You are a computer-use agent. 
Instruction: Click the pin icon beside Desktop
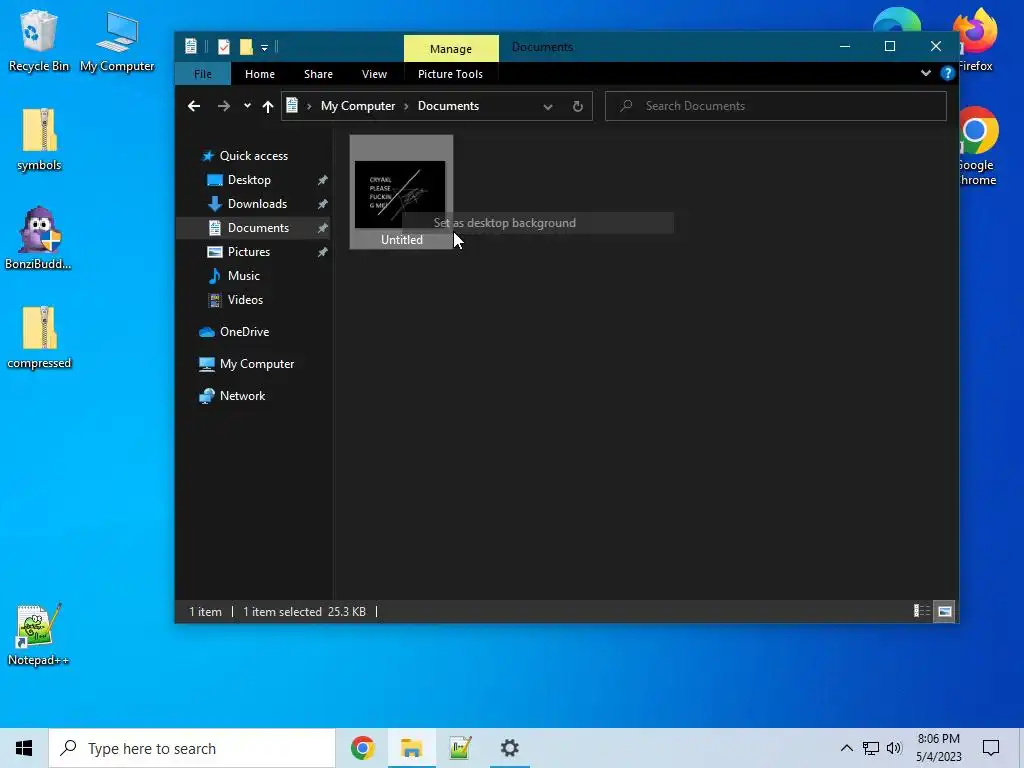(323, 180)
